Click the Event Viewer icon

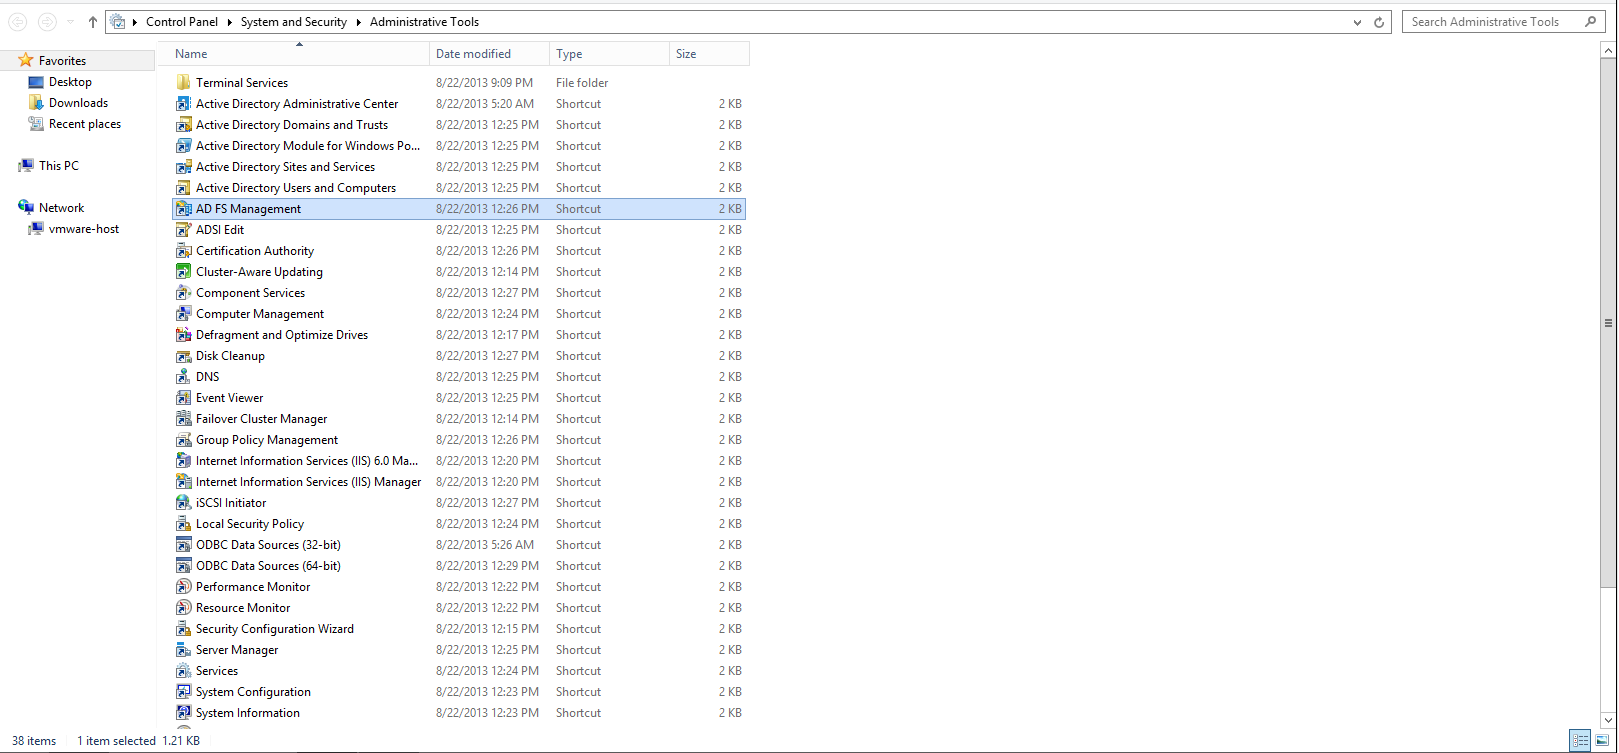tap(184, 398)
